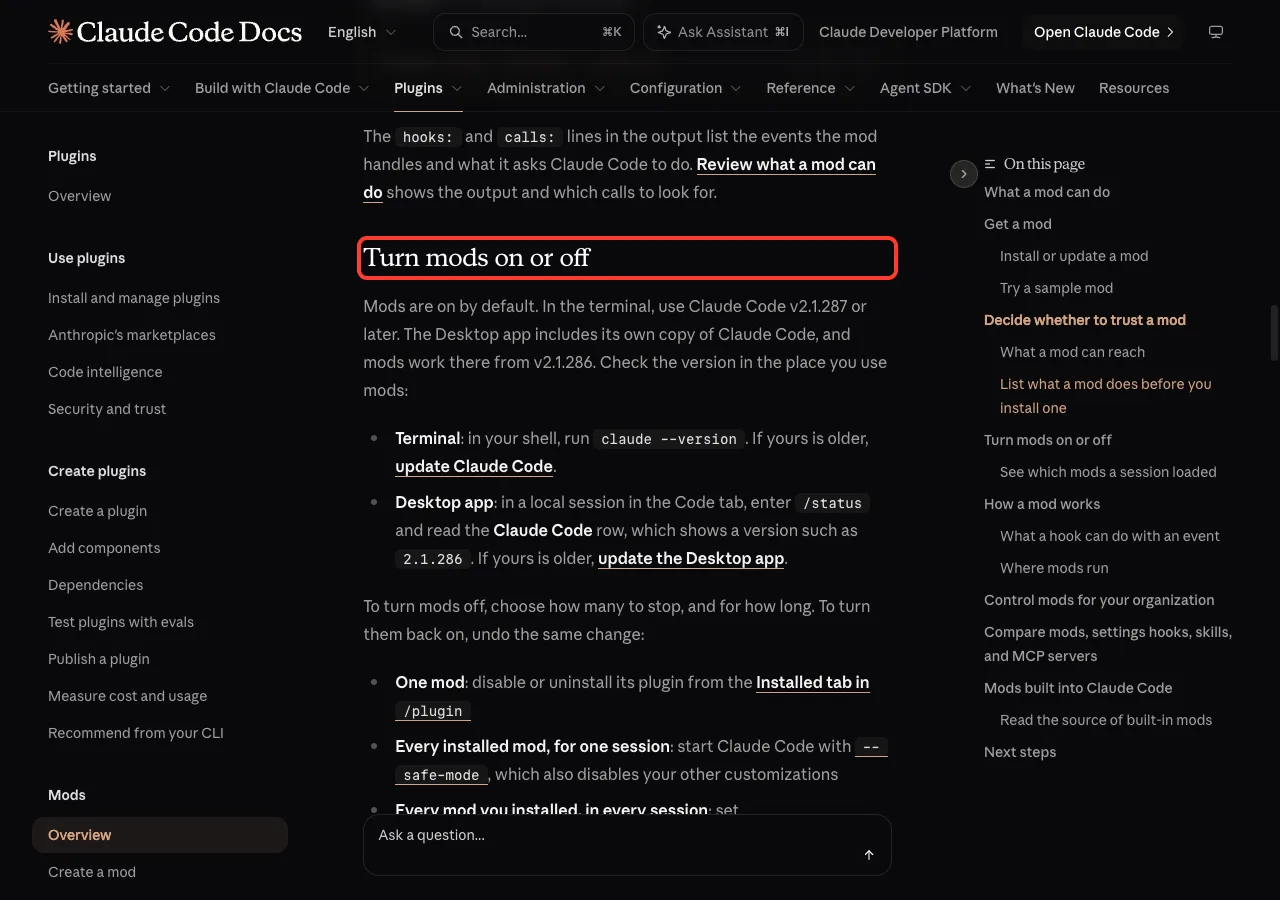This screenshot has width=1280, height=900.
Task: Open Anthropic's marketplaces sidebar page
Action: tap(132, 335)
